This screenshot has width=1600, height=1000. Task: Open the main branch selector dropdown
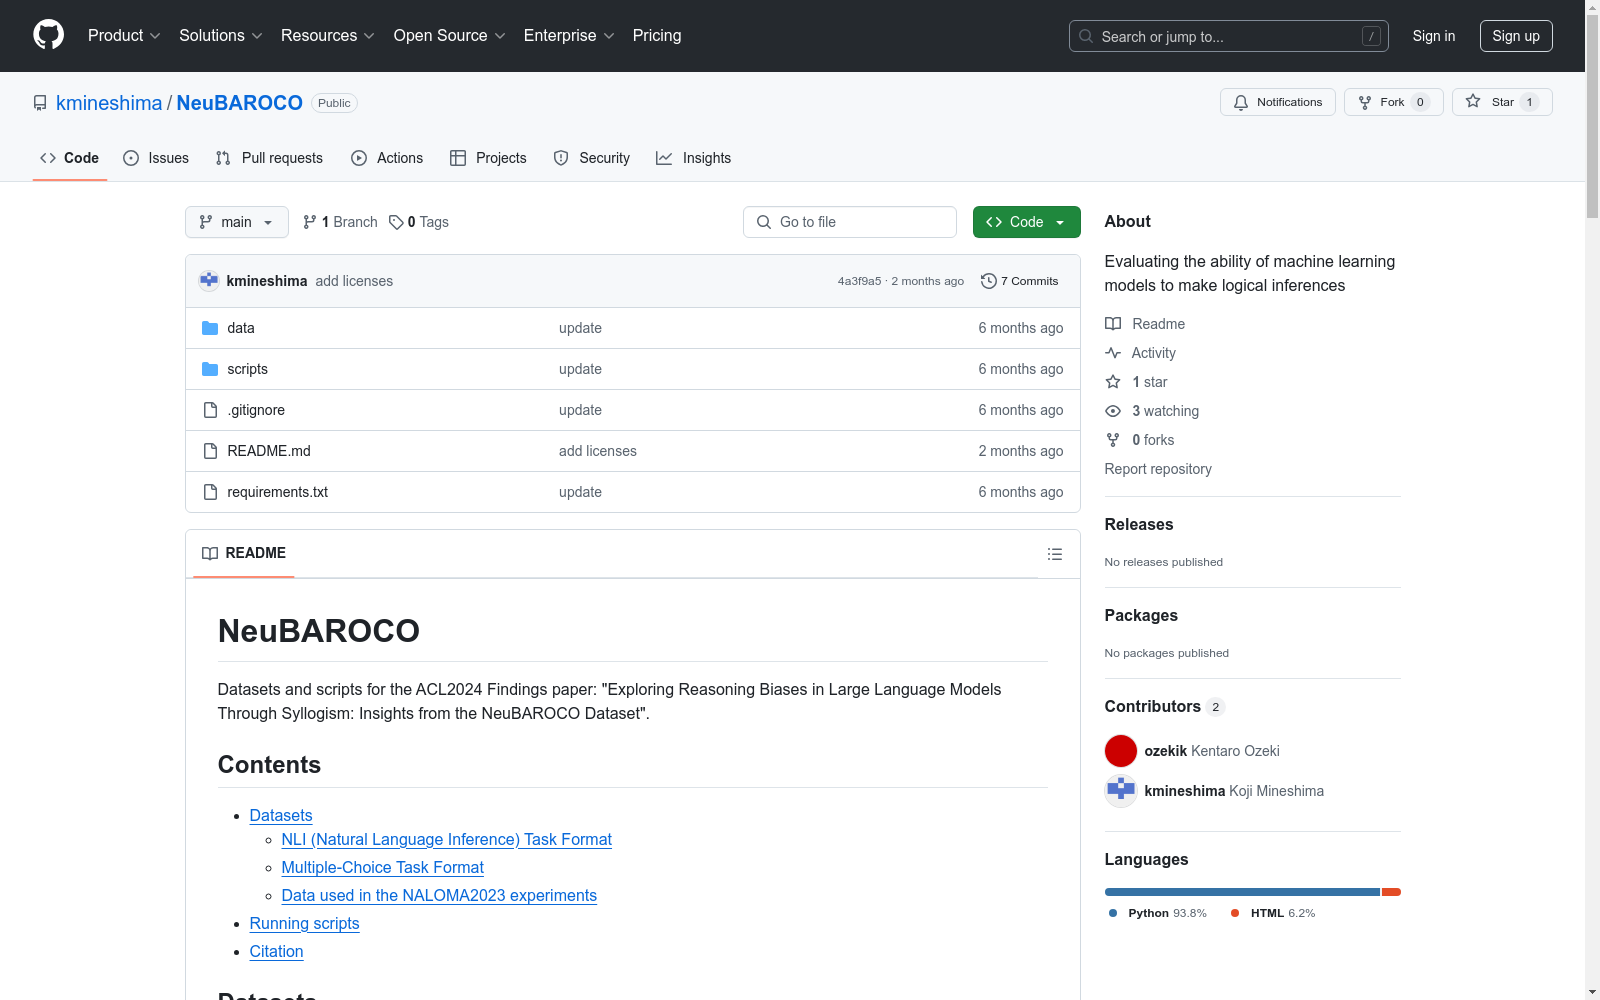point(237,222)
